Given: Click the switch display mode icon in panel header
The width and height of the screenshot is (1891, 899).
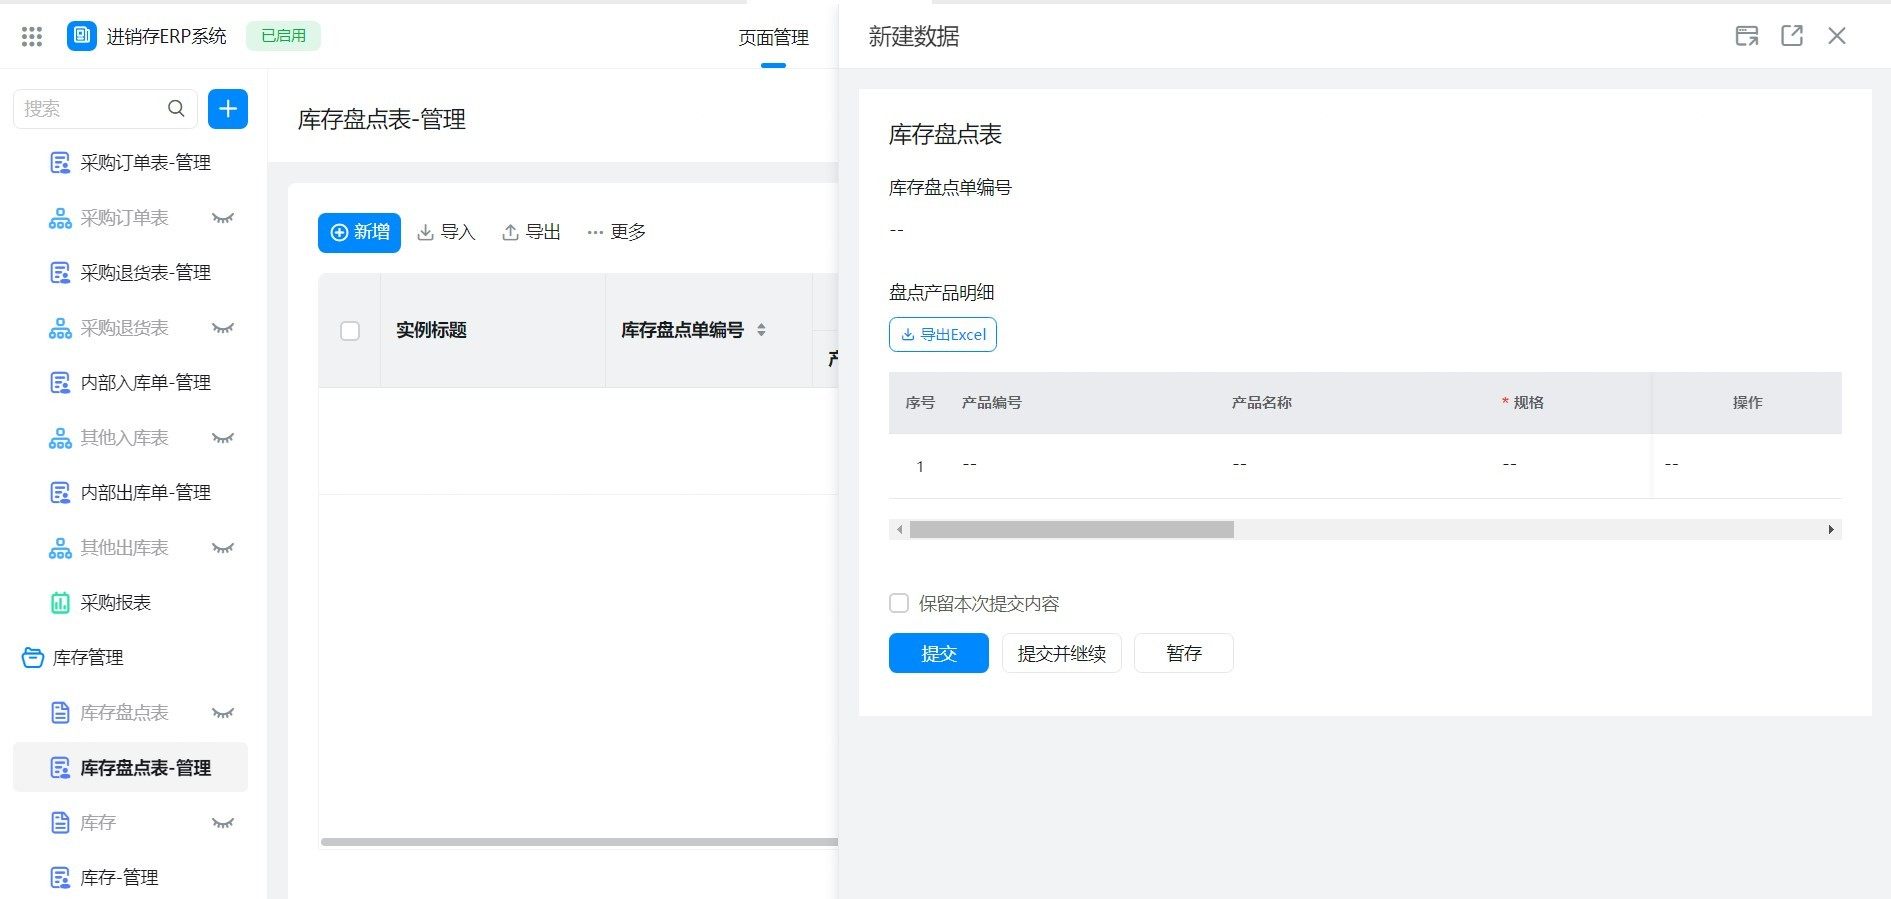Looking at the screenshot, I should tap(1746, 36).
